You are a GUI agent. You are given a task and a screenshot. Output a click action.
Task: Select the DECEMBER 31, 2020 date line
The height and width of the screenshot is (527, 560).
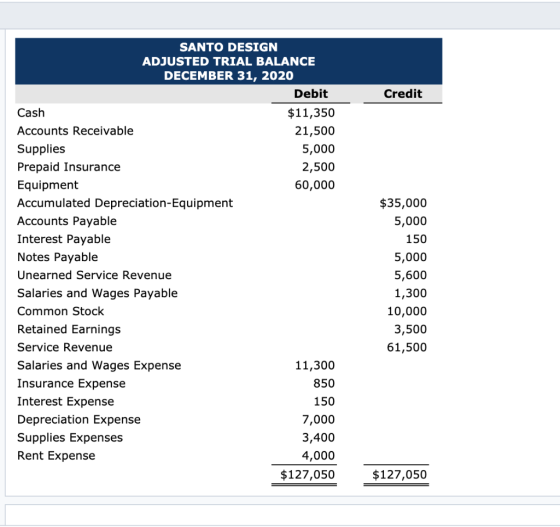(x=229, y=76)
